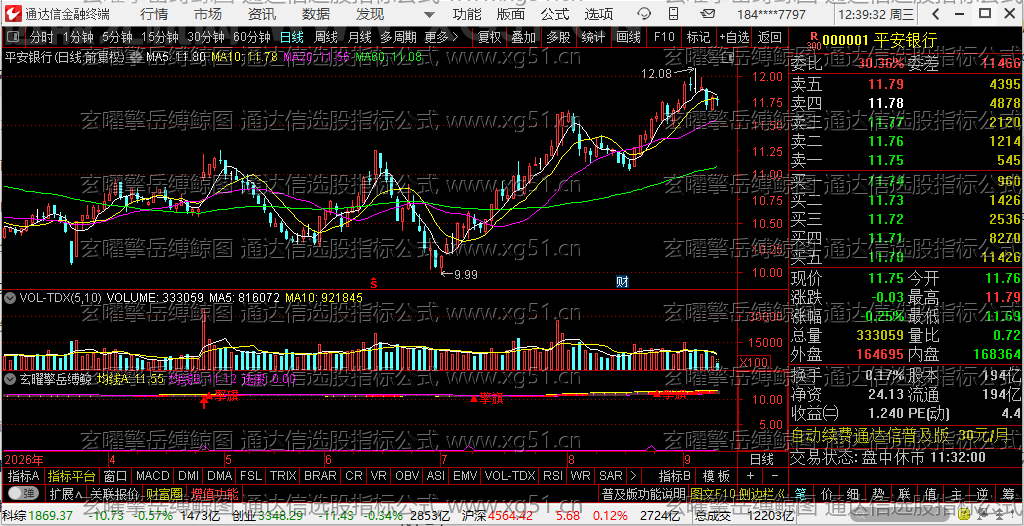Click the small square icon before 分时

pos(14,37)
